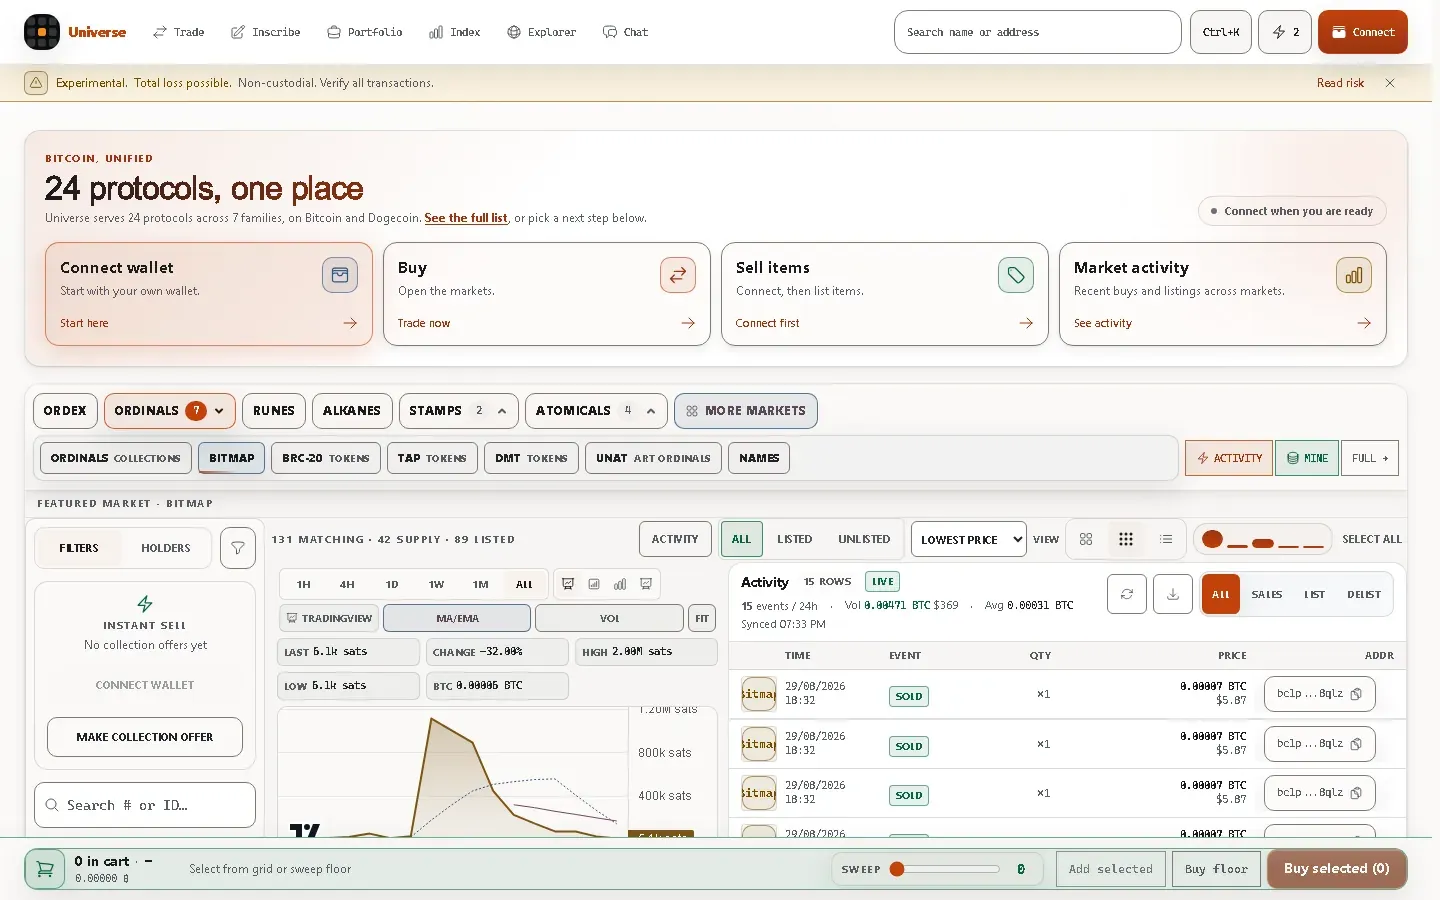Open the shopping cart icon
The height and width of the screenshot is (900, 1440).
[x=45, y=869]
